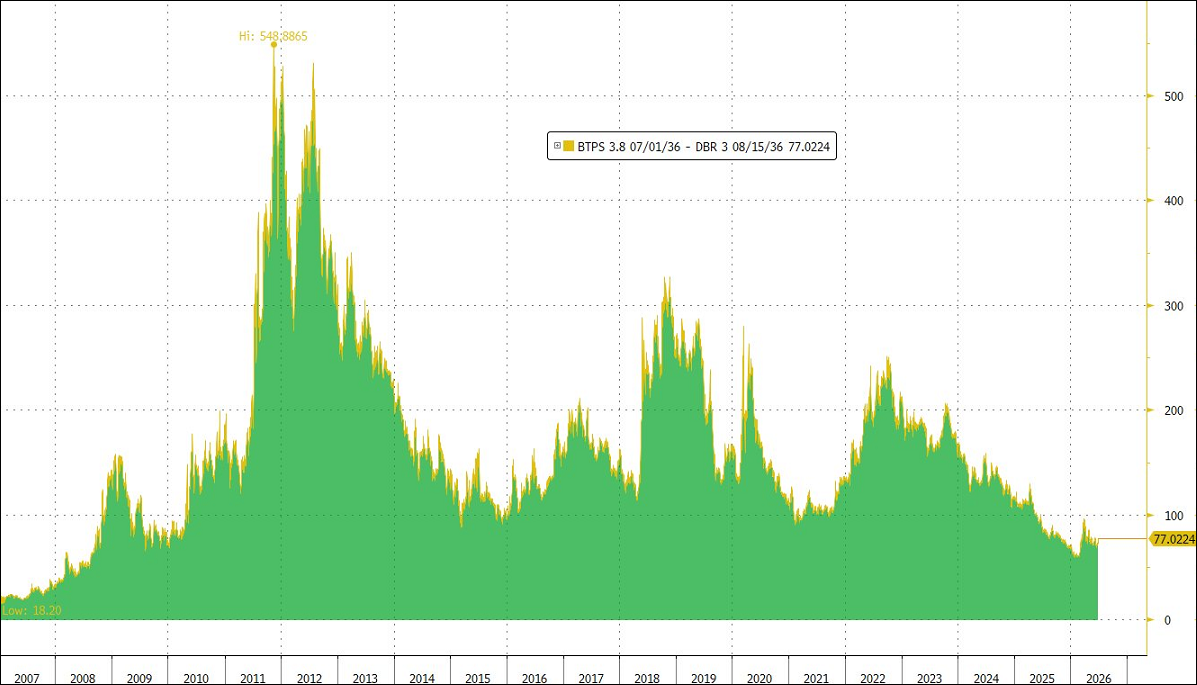Click the Hi: 548.8865 label

(x=273, y=36)
